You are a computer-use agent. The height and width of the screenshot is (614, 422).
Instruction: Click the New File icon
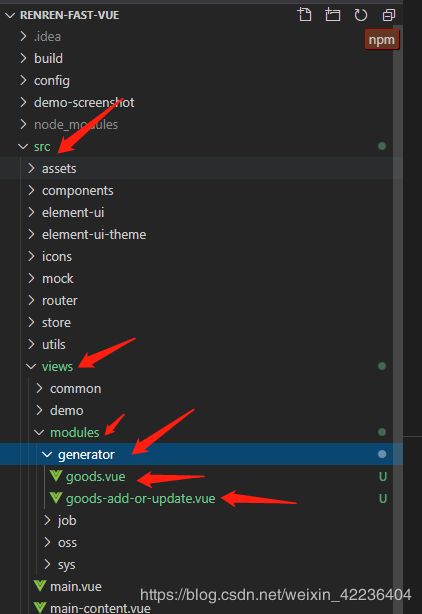coord(305,15)
